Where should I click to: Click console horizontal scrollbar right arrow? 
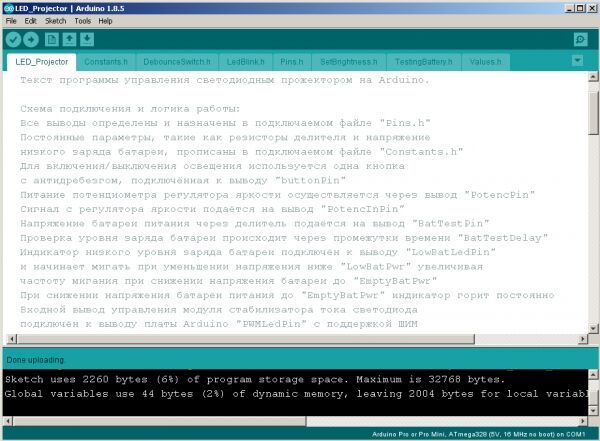coord(583,421)
